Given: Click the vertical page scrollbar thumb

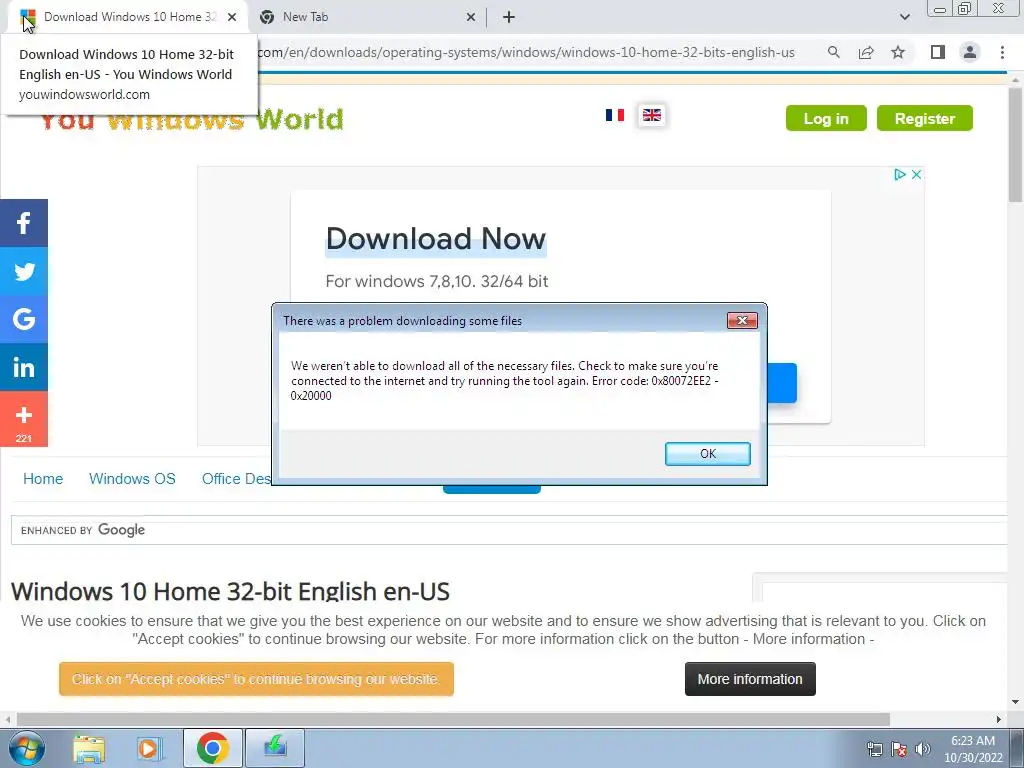Looking at the screenshot, I should (x=1014, y=145).
